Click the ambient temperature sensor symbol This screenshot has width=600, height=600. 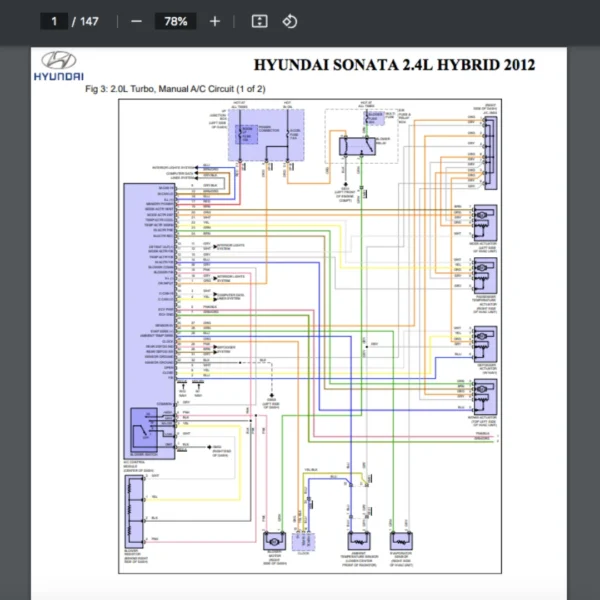point(357,541)
